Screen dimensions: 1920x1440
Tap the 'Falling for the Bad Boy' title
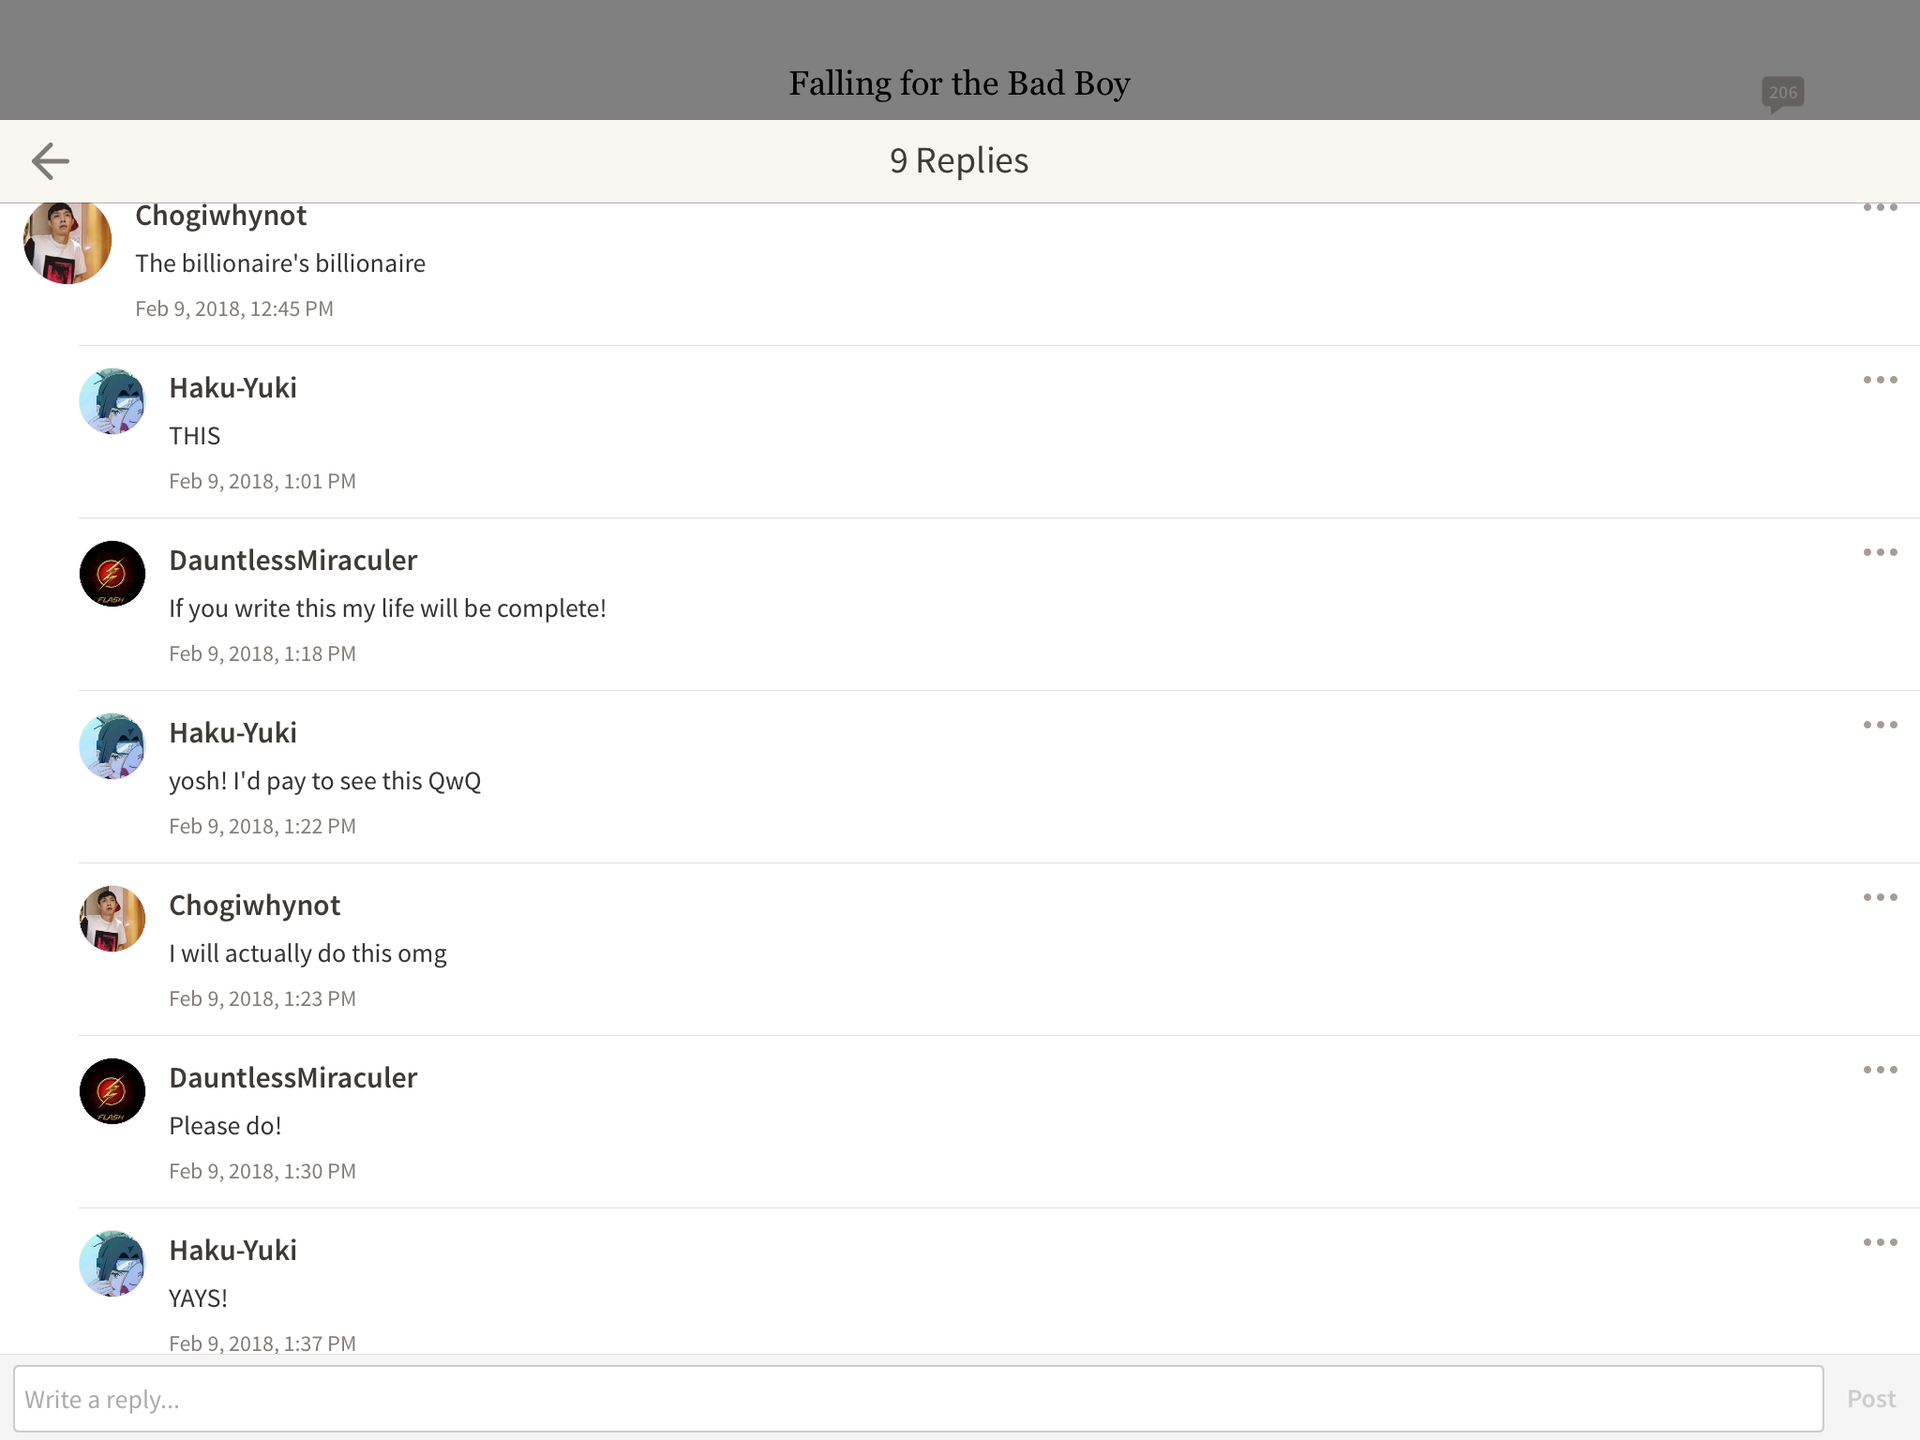959,83
